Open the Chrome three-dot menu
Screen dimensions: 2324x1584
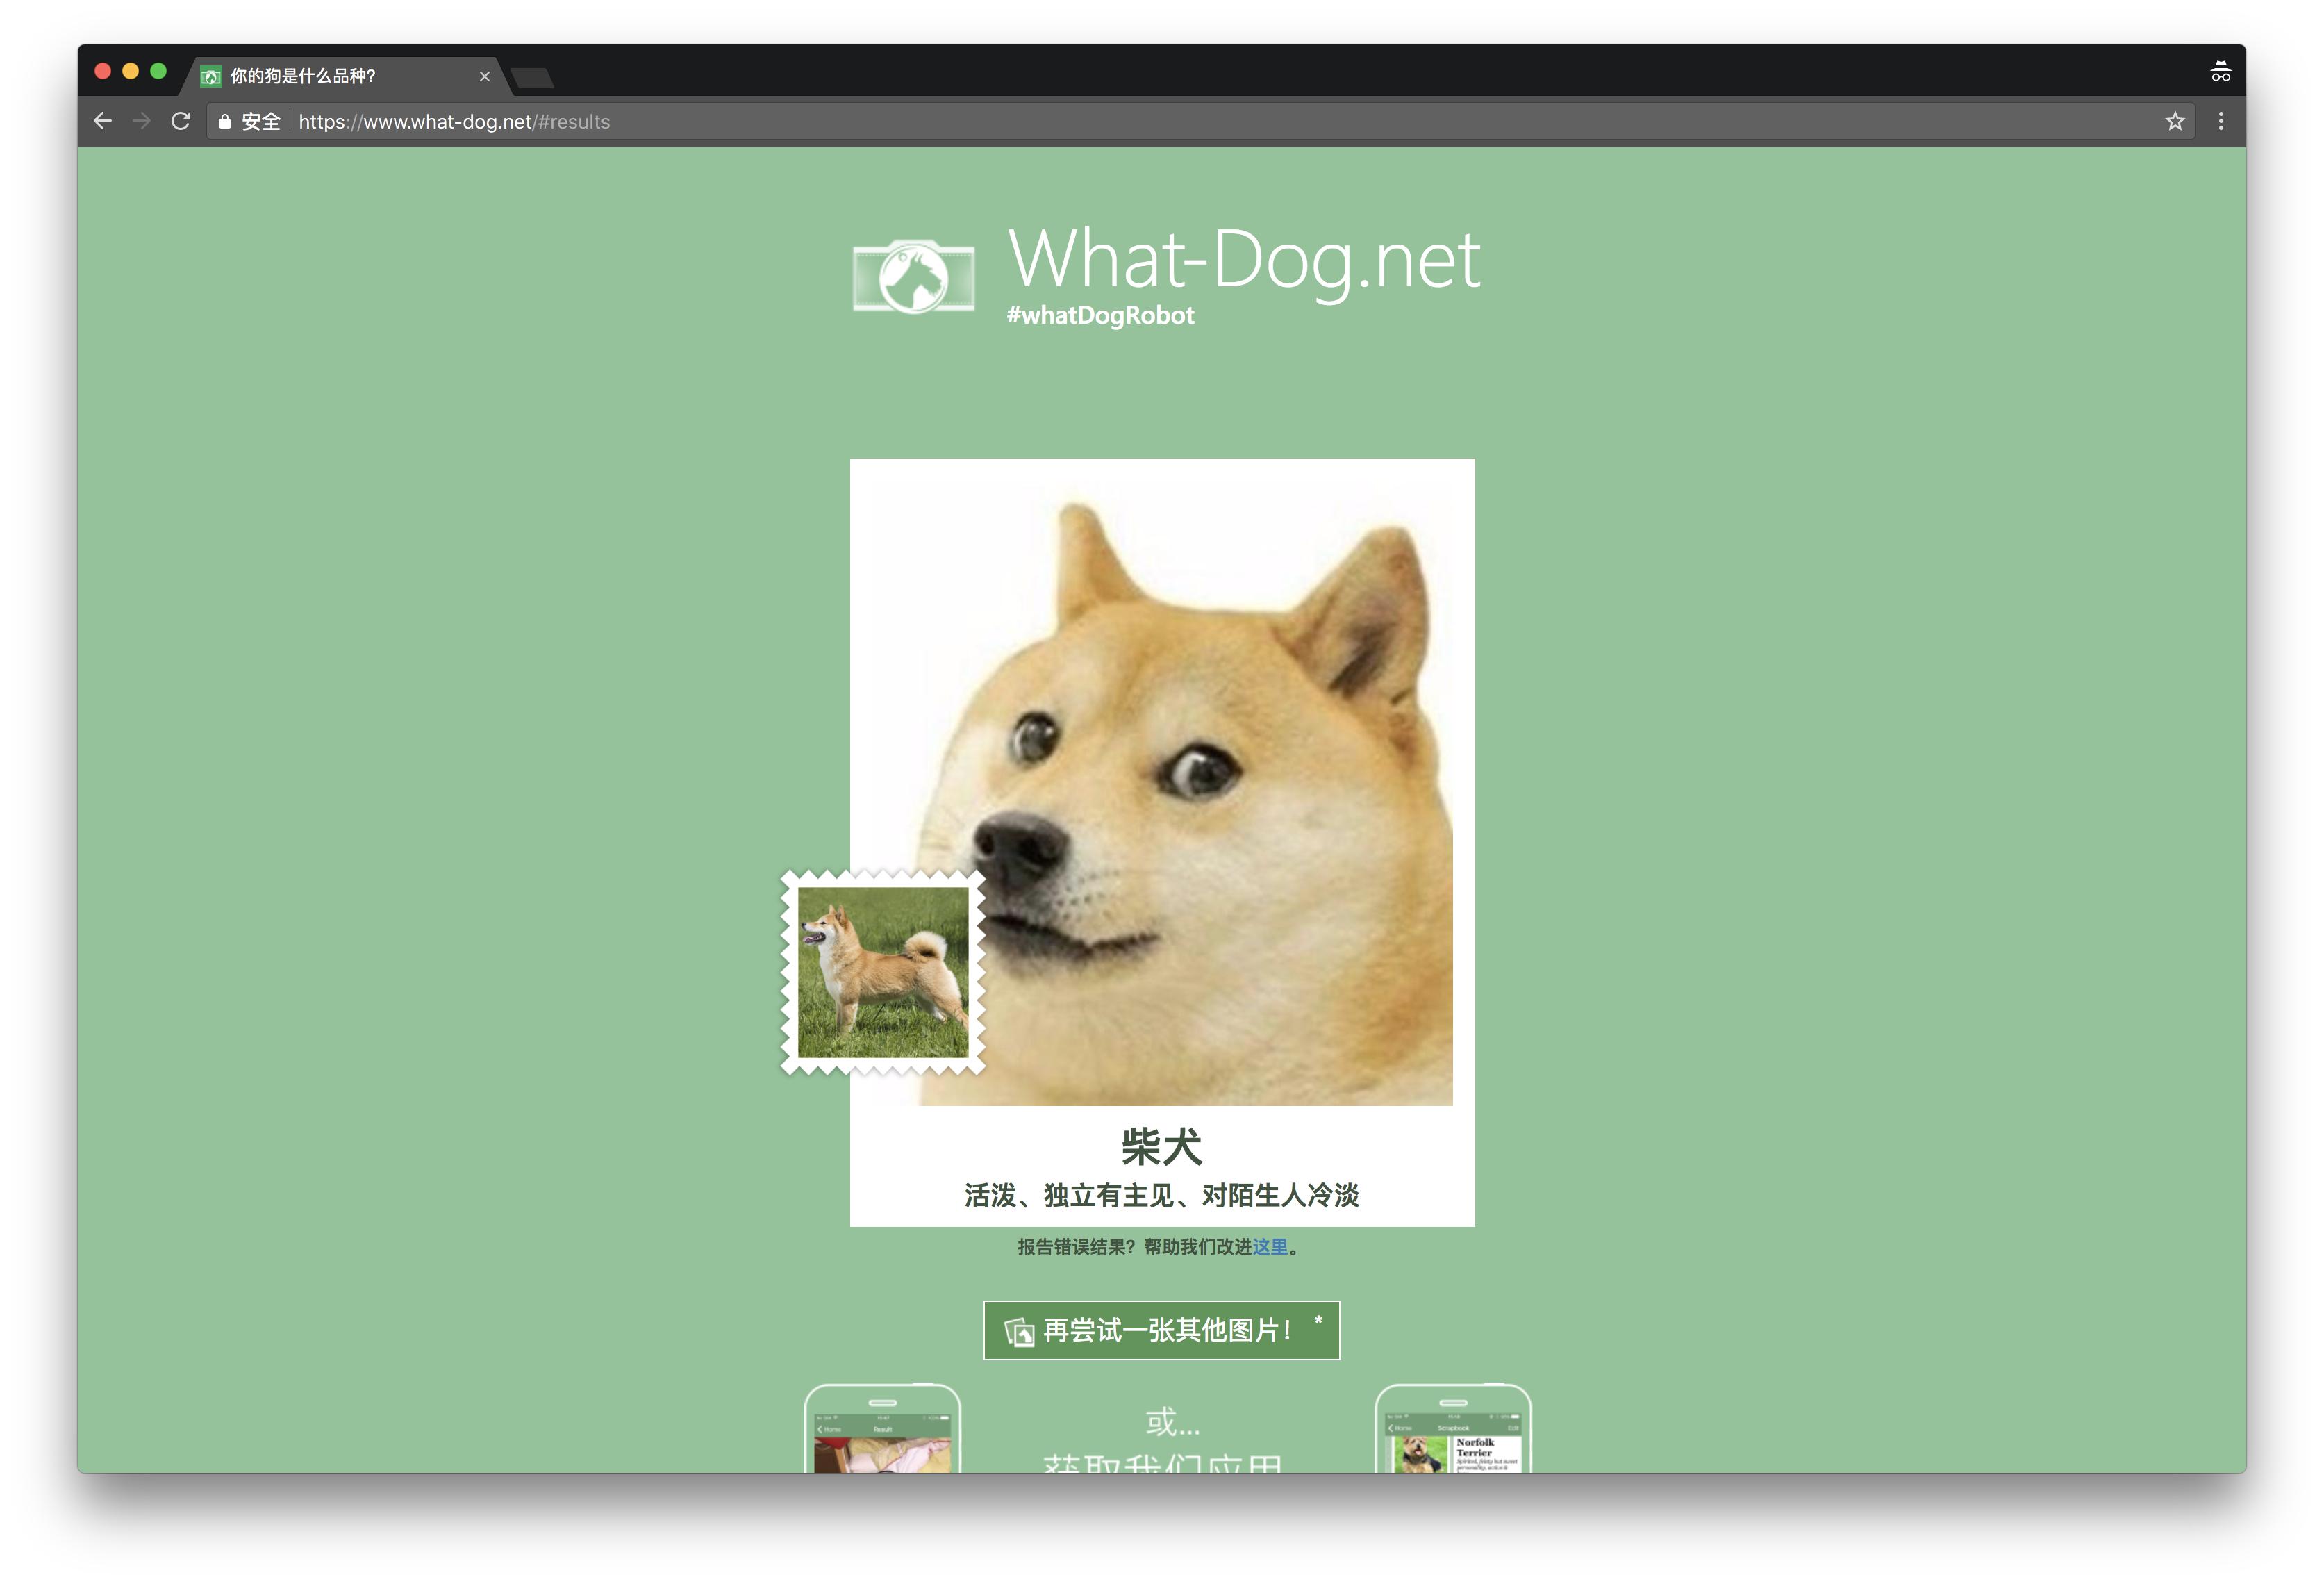click(2220, 121)
